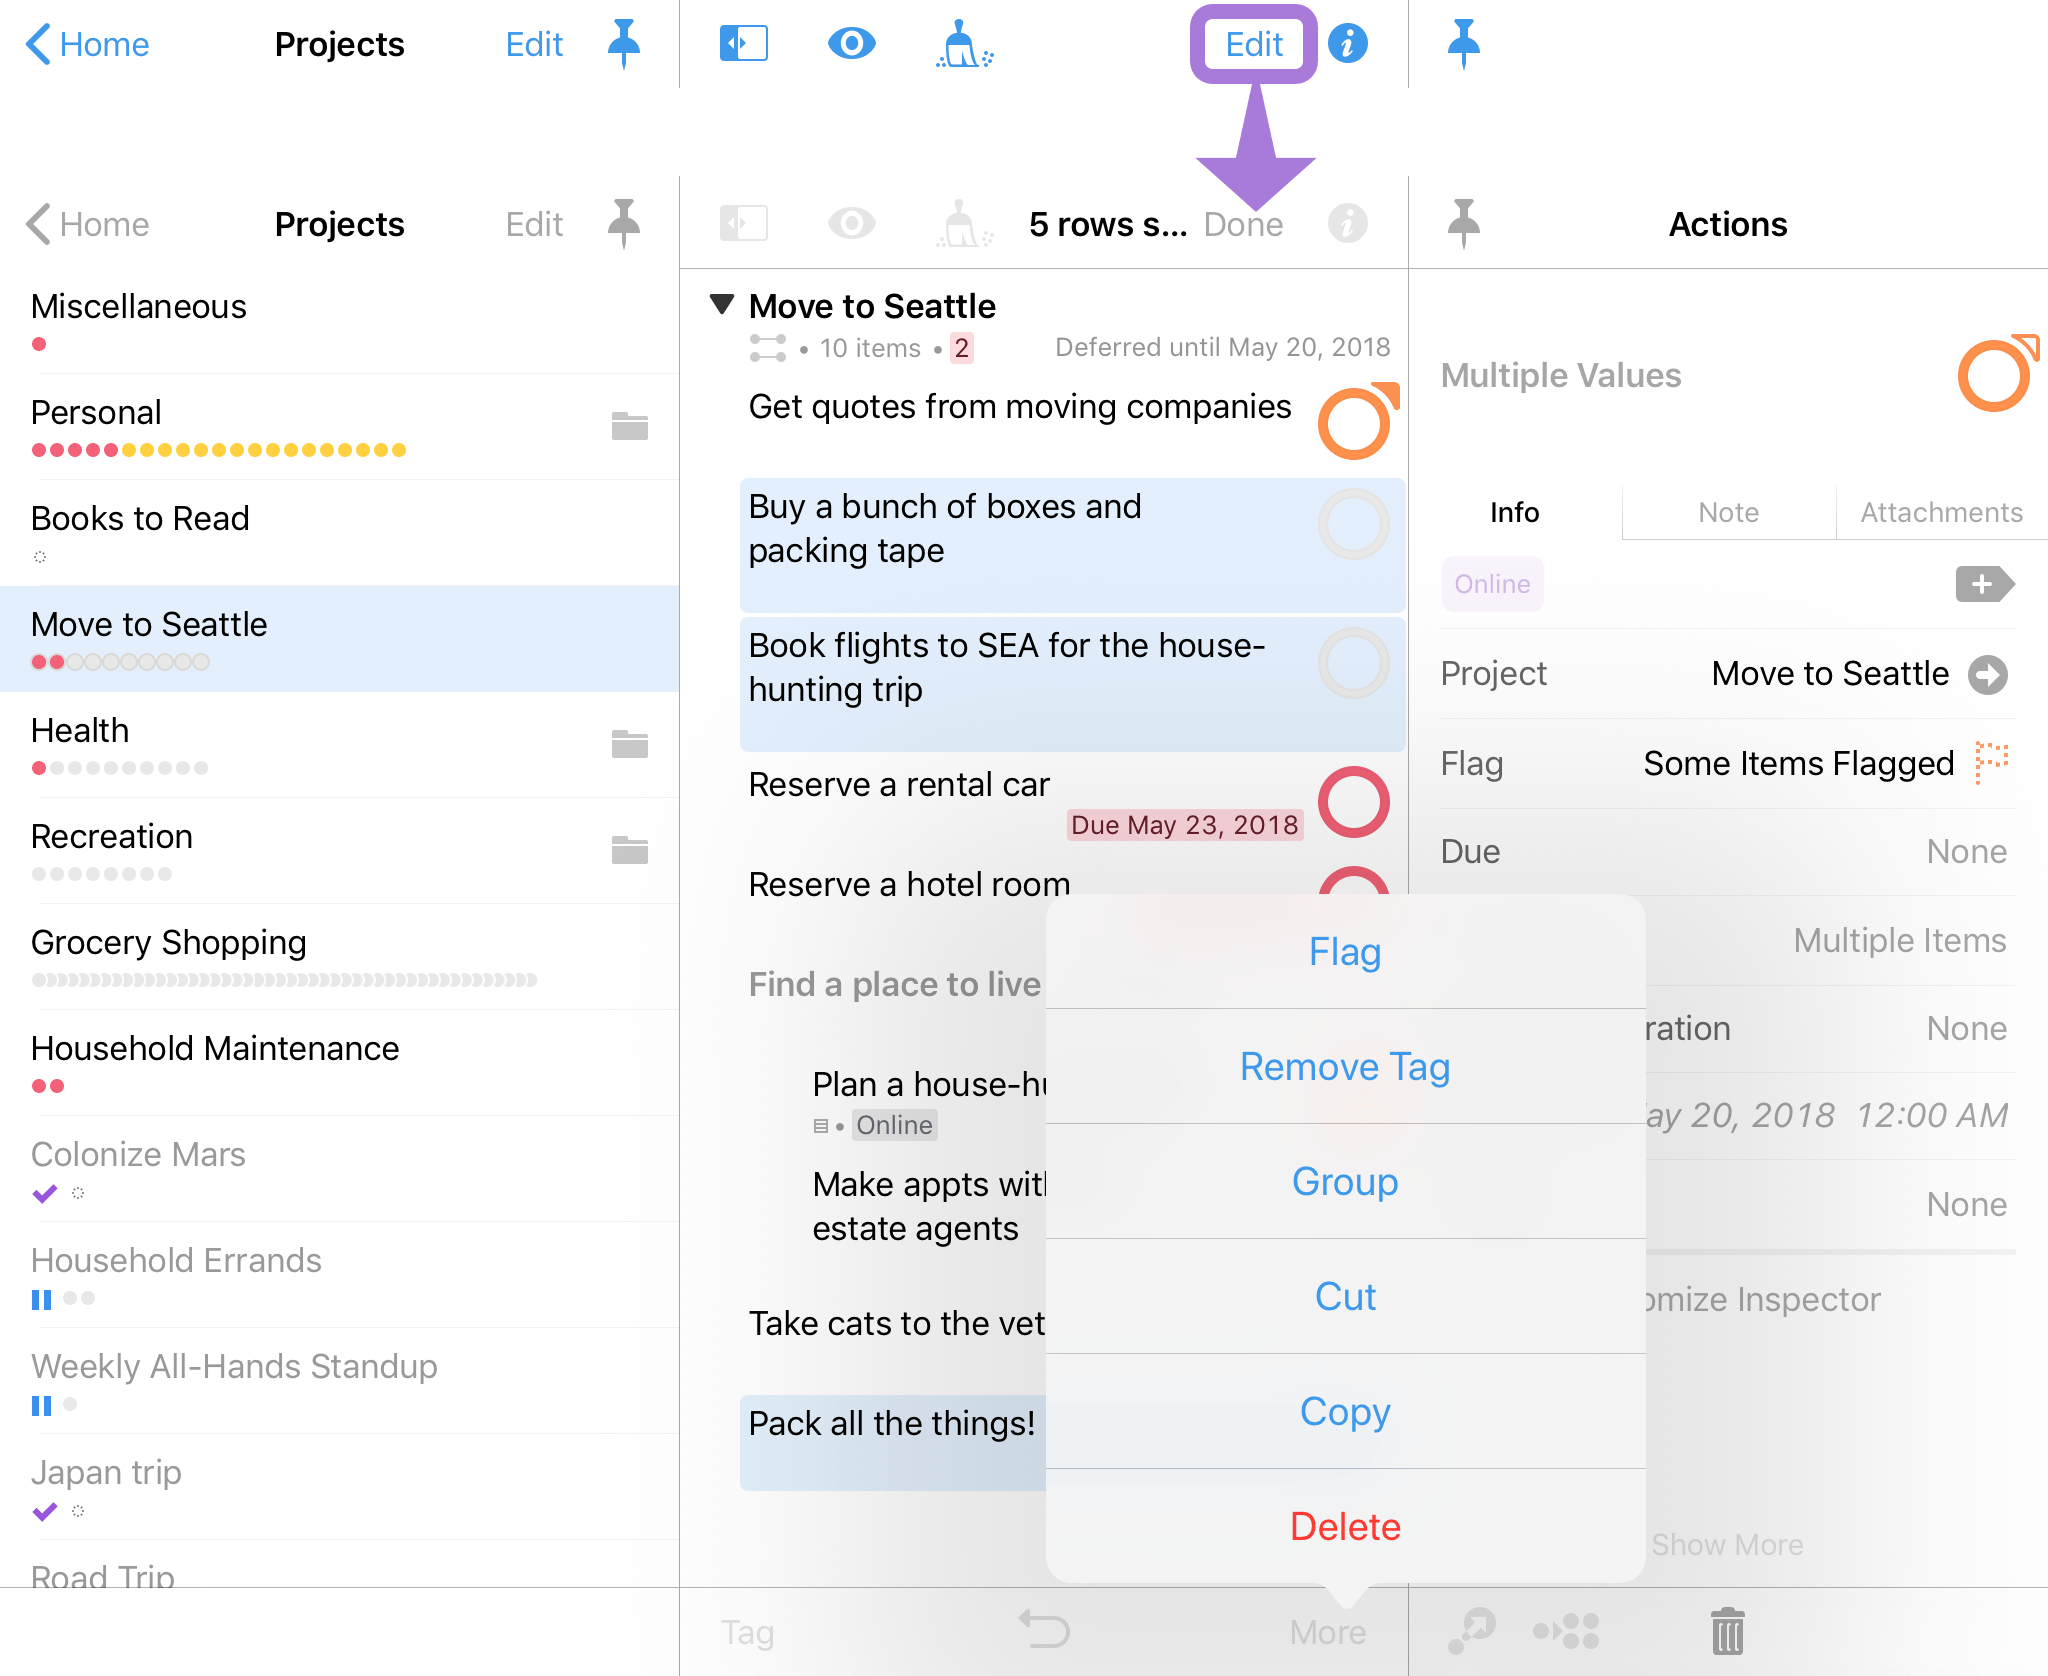Screen dimensions: 2048x1676
Task: Check the Reserve a rental car circle
Action: (1354, 802)
